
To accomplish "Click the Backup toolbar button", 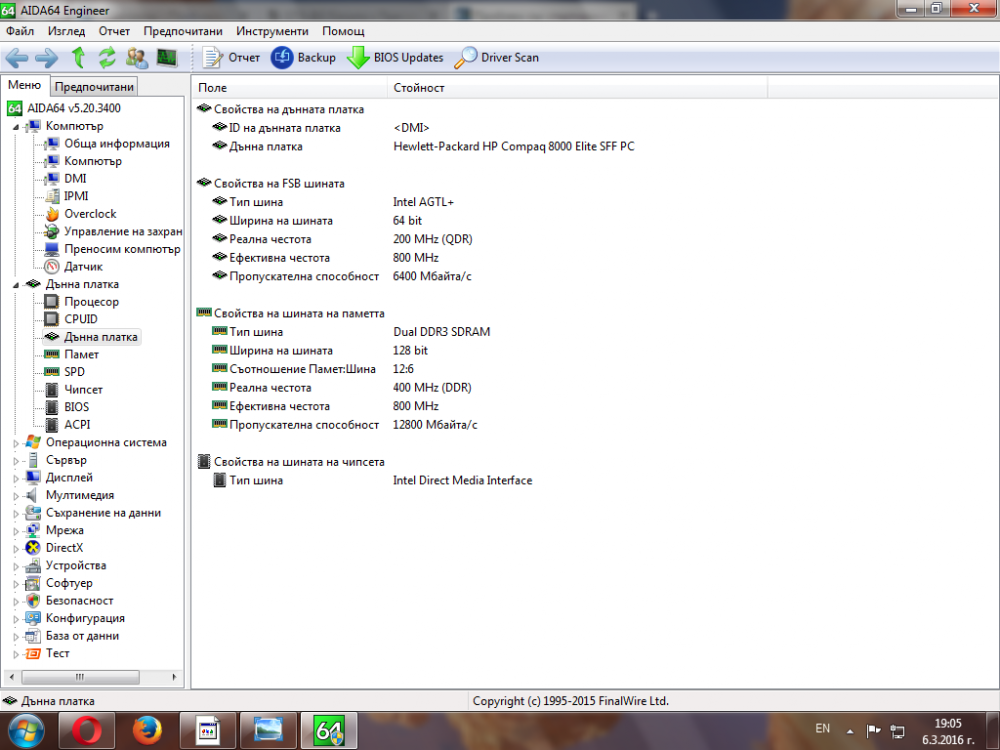I will tap(303, 58).
